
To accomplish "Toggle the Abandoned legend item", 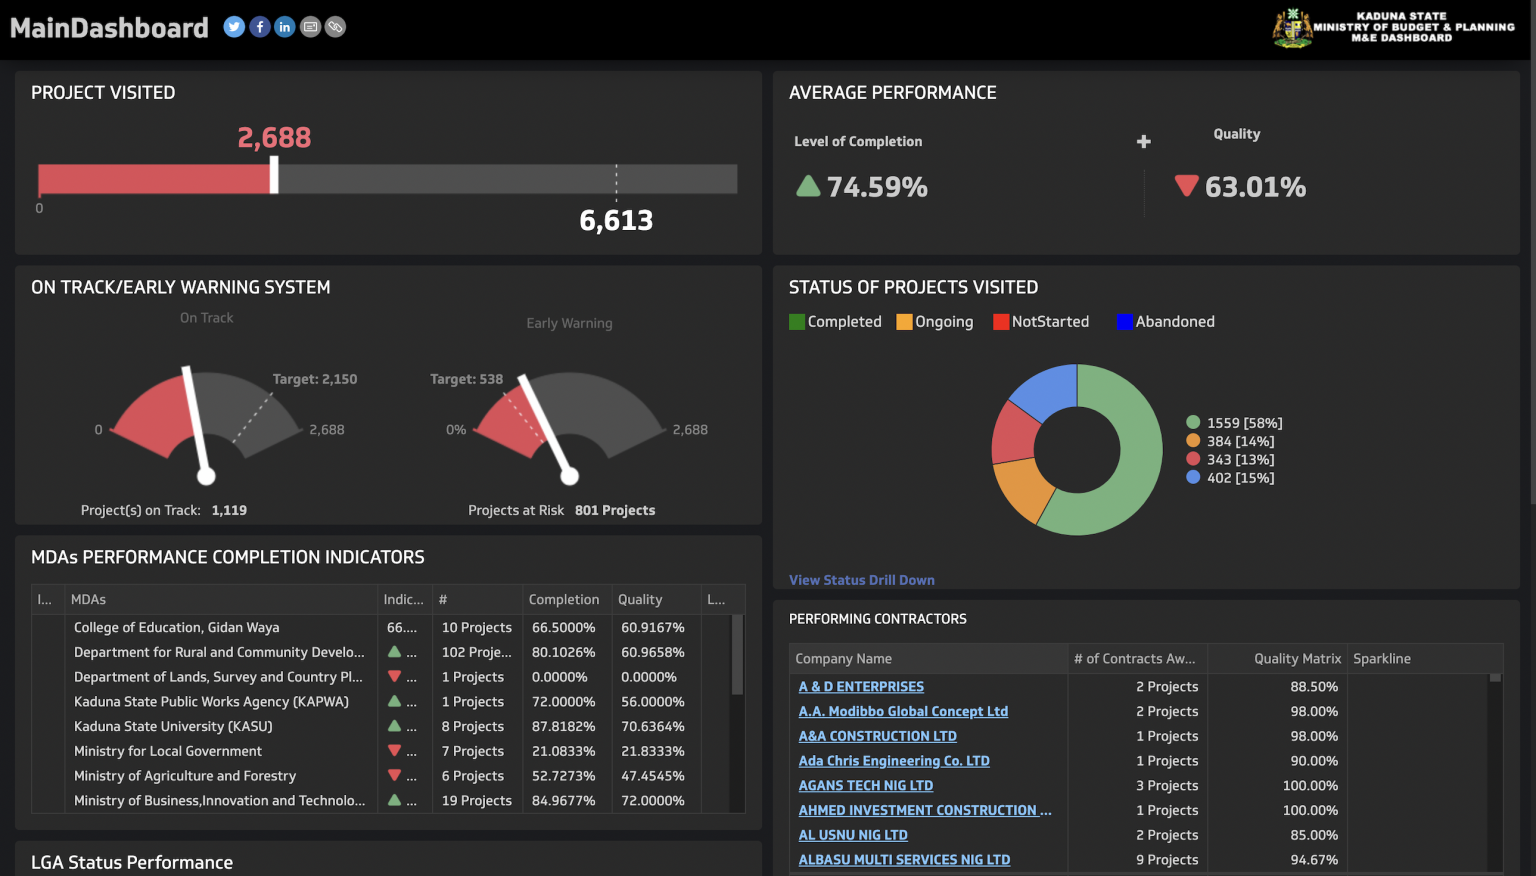I will (x=1166, y=322).
